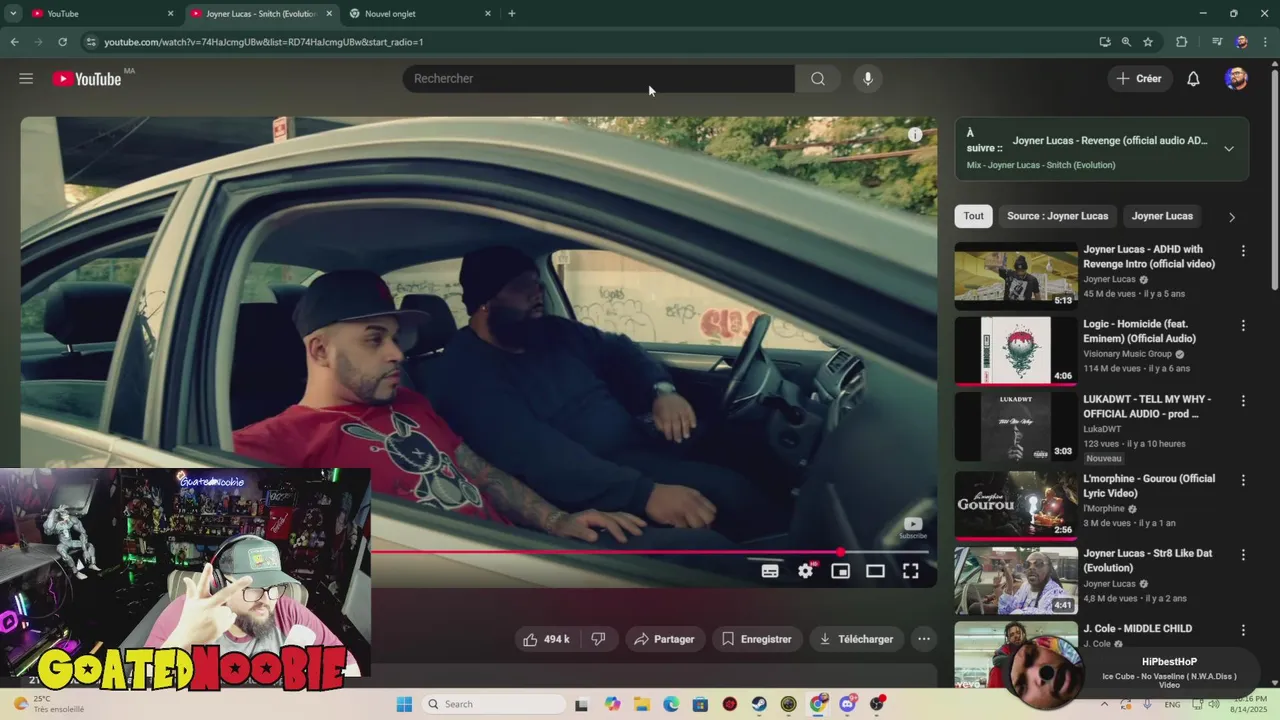Click the Chrome zoom magnifier icon
This screenshot has width=1280, height=720.
[x=1126, y=42]
